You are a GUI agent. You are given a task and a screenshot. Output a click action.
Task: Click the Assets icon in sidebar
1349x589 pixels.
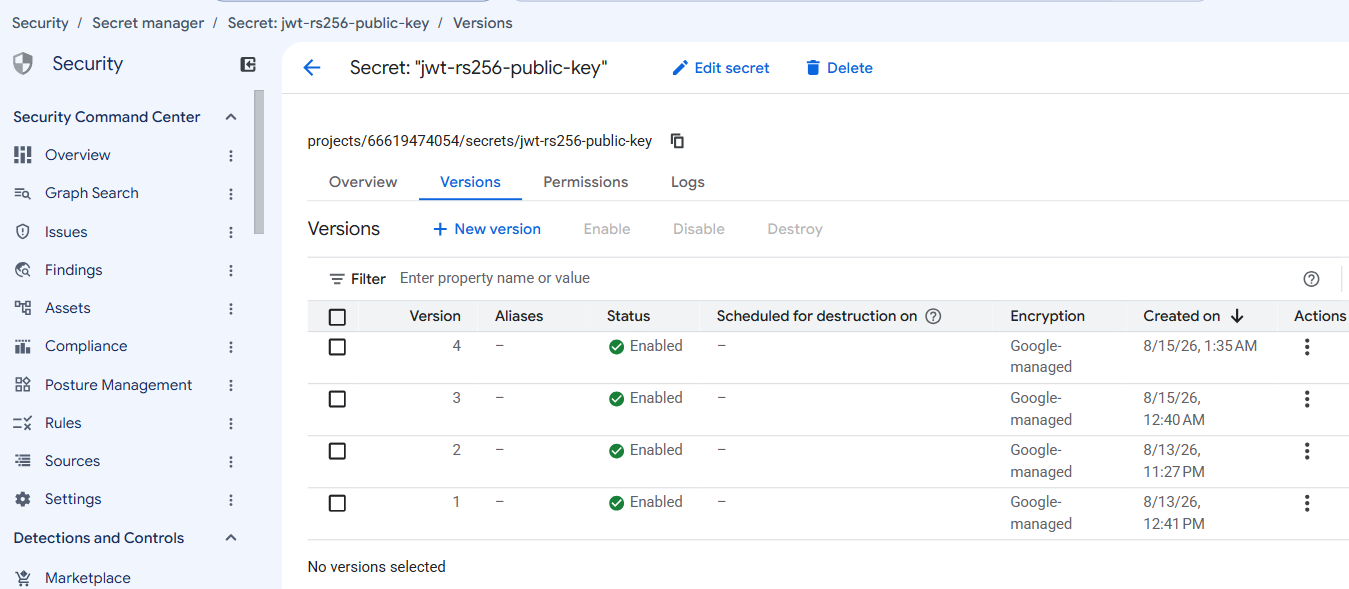point(23,308)
